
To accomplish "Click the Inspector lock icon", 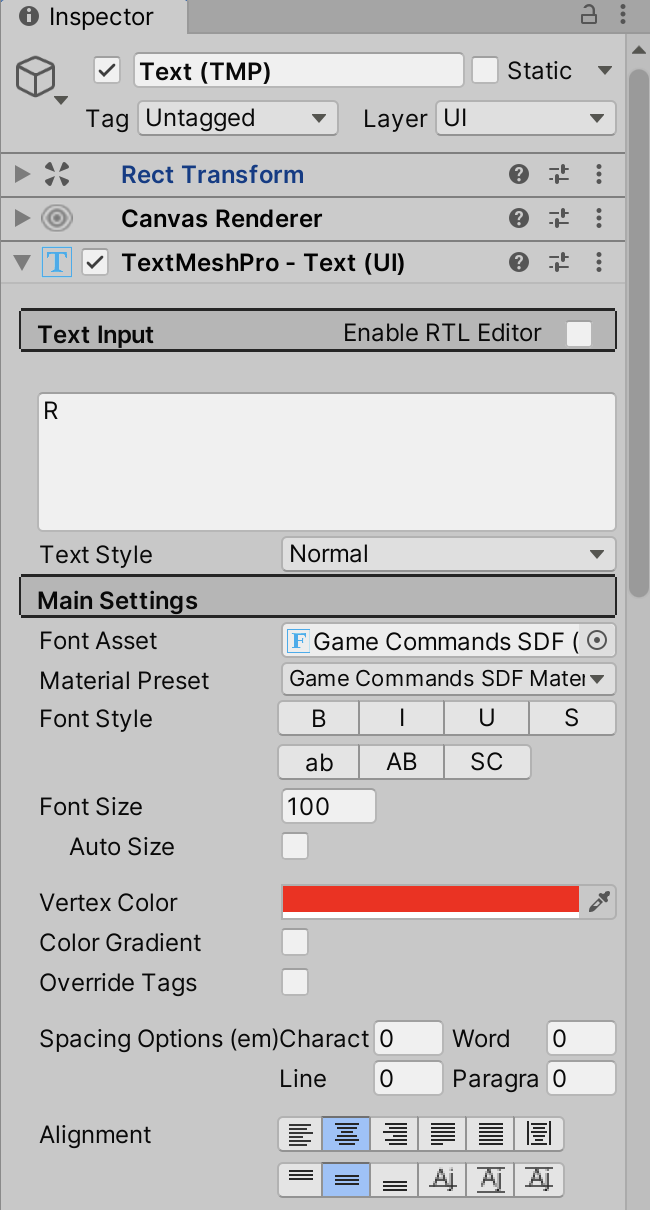I will pos(589,15).
